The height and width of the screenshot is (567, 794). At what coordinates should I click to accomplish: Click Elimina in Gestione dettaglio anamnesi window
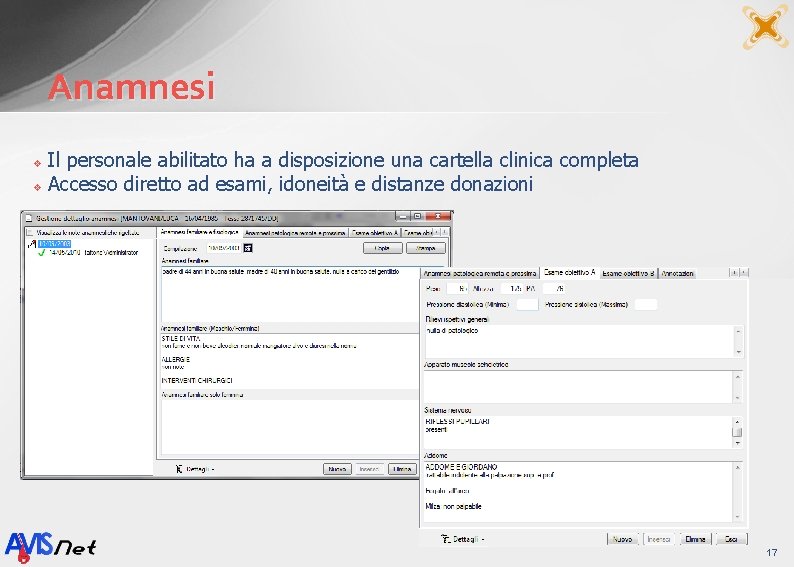(x=402, y=469)
